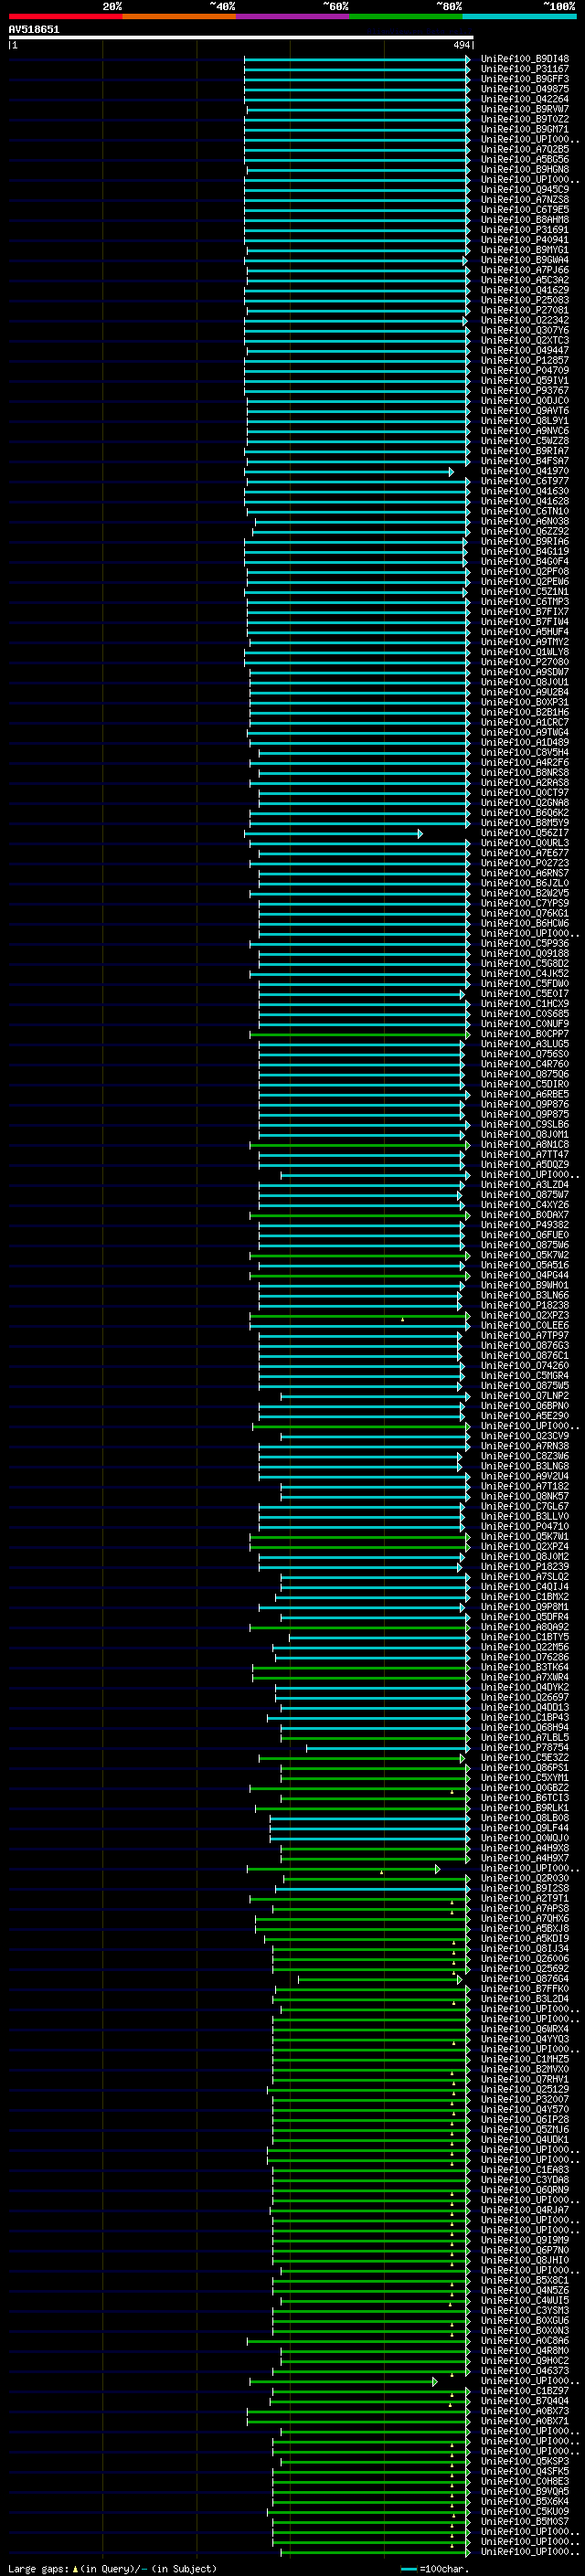The width and height of the screenshot is (585, 2576).
Task: Choose the UniRef100_P18238 label
Action: click(525, 1306)
